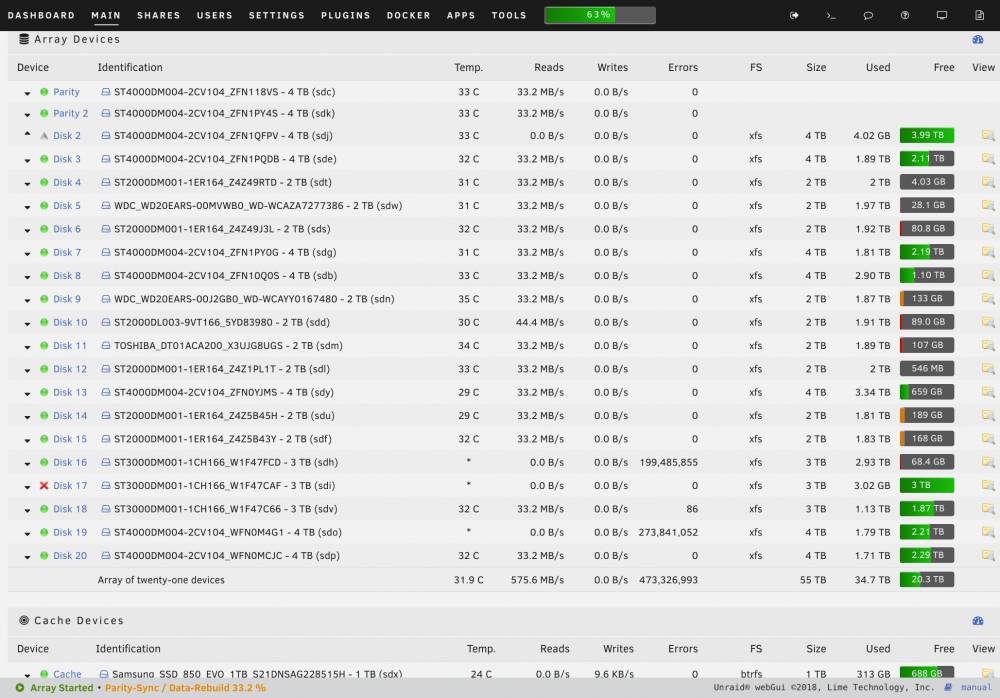Browse Disk 3 folder view icon
The image size is (1000, 698).
(x=988, y=158)
